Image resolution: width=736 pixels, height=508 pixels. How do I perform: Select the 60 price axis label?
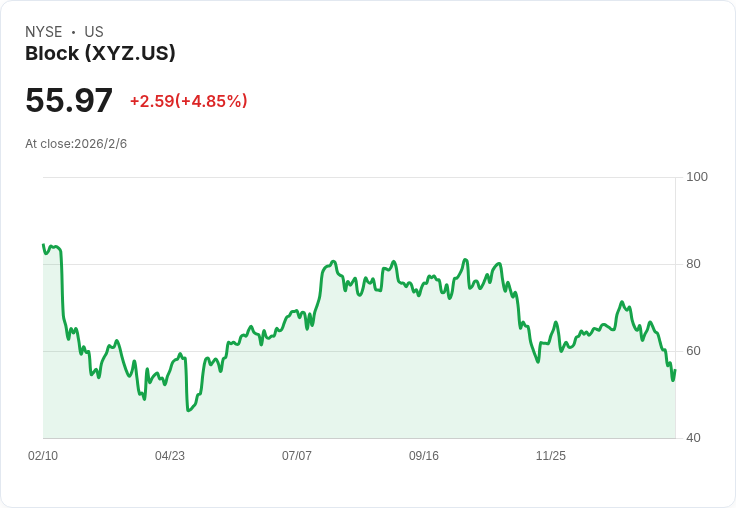pos(693,351)
